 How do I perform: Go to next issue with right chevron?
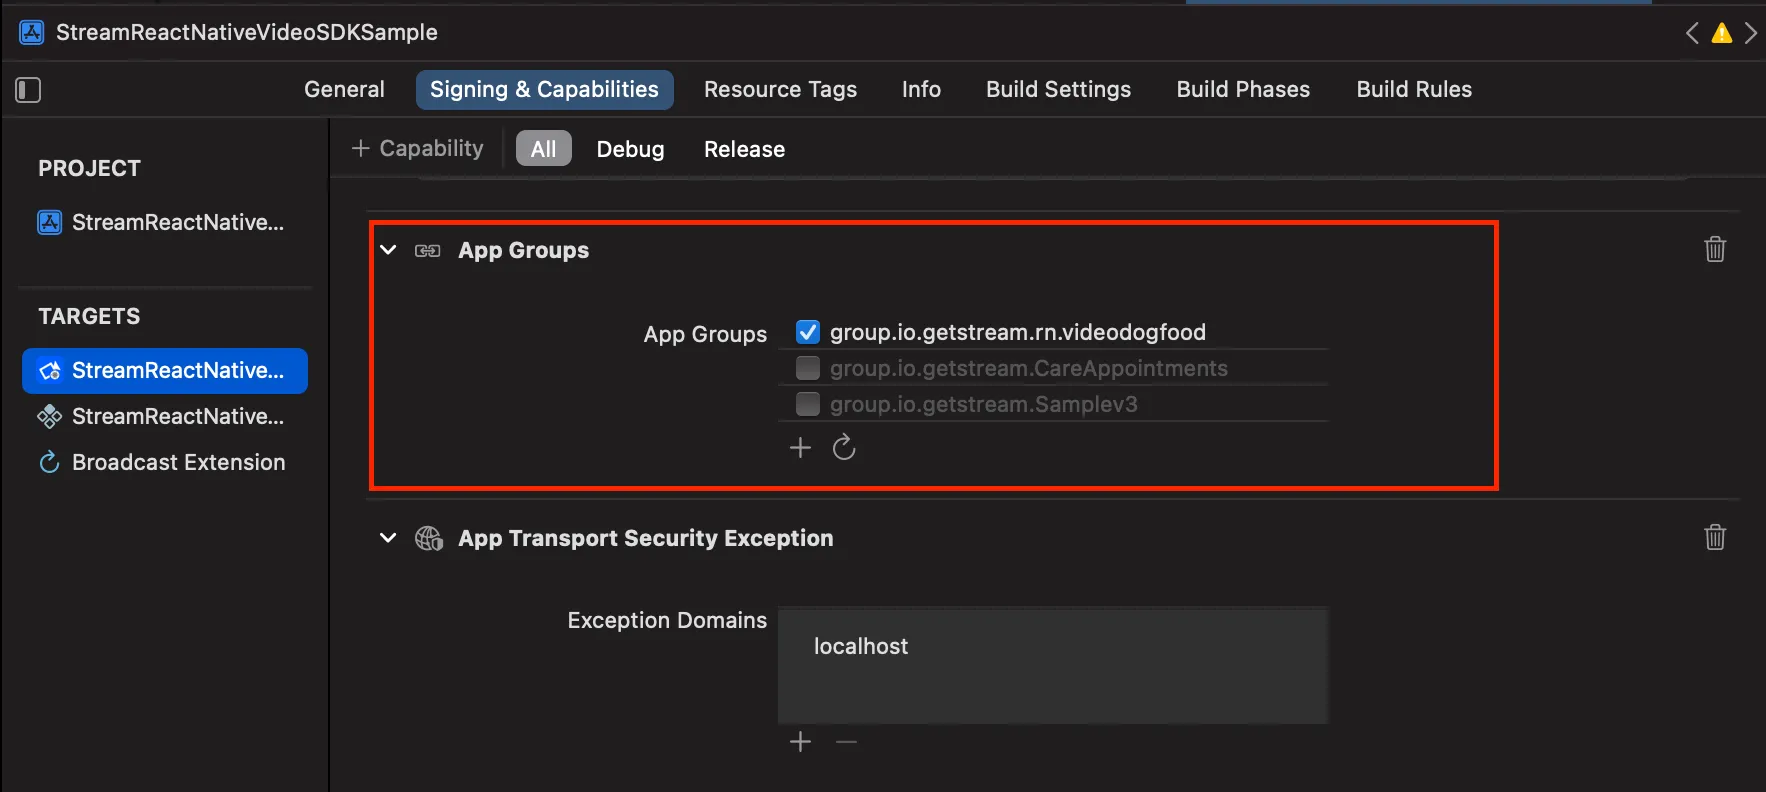pos(1750,33)
